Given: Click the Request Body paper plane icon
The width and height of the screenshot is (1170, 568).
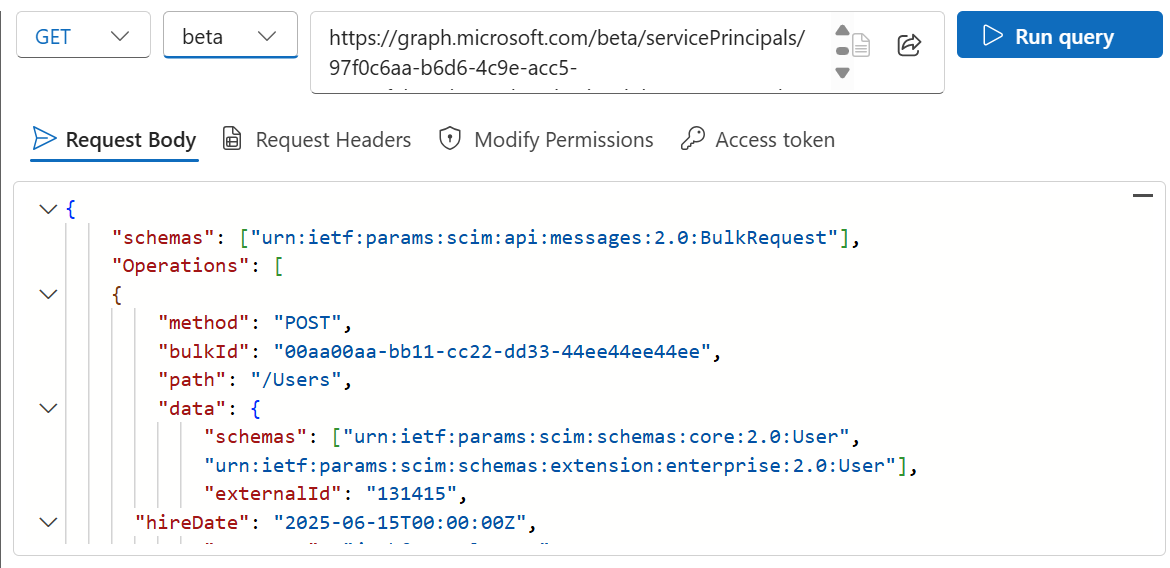Looking at the screenshot, I should click(45, 139).
